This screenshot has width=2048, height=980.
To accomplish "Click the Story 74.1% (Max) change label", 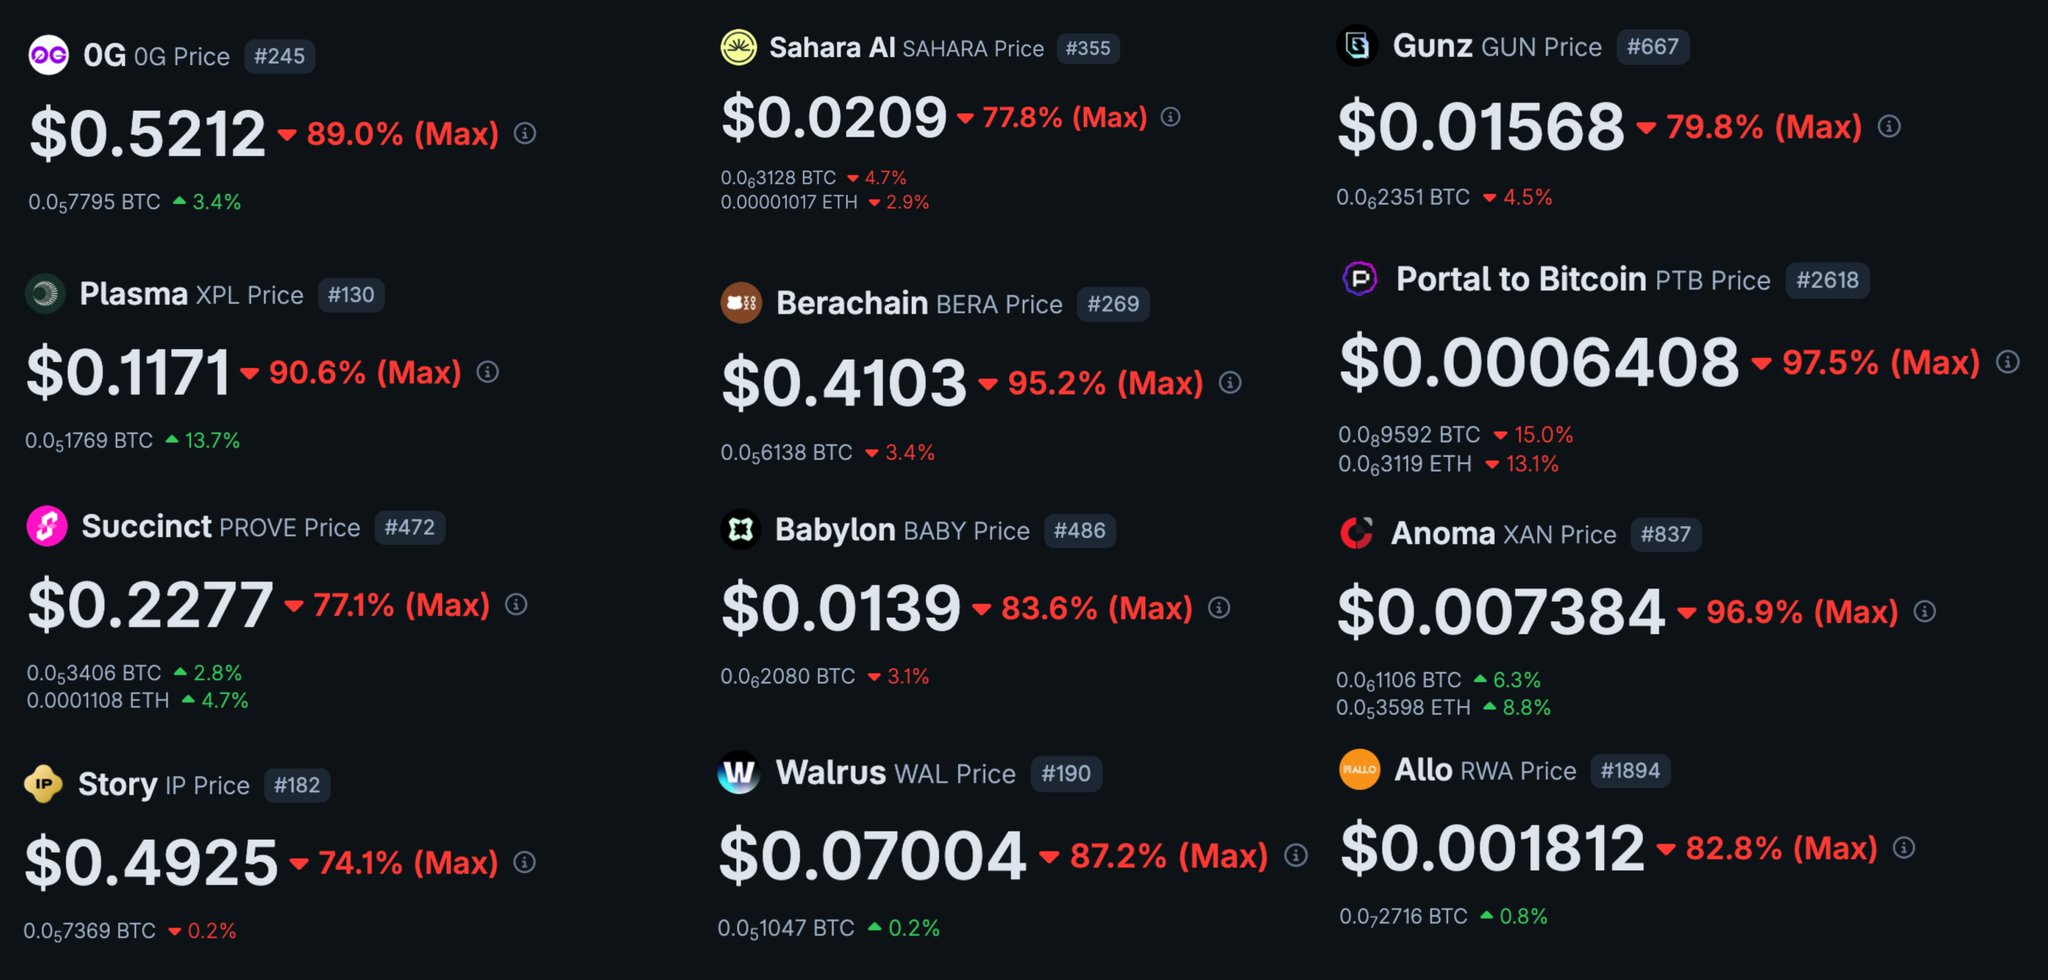I will point(407,862).
